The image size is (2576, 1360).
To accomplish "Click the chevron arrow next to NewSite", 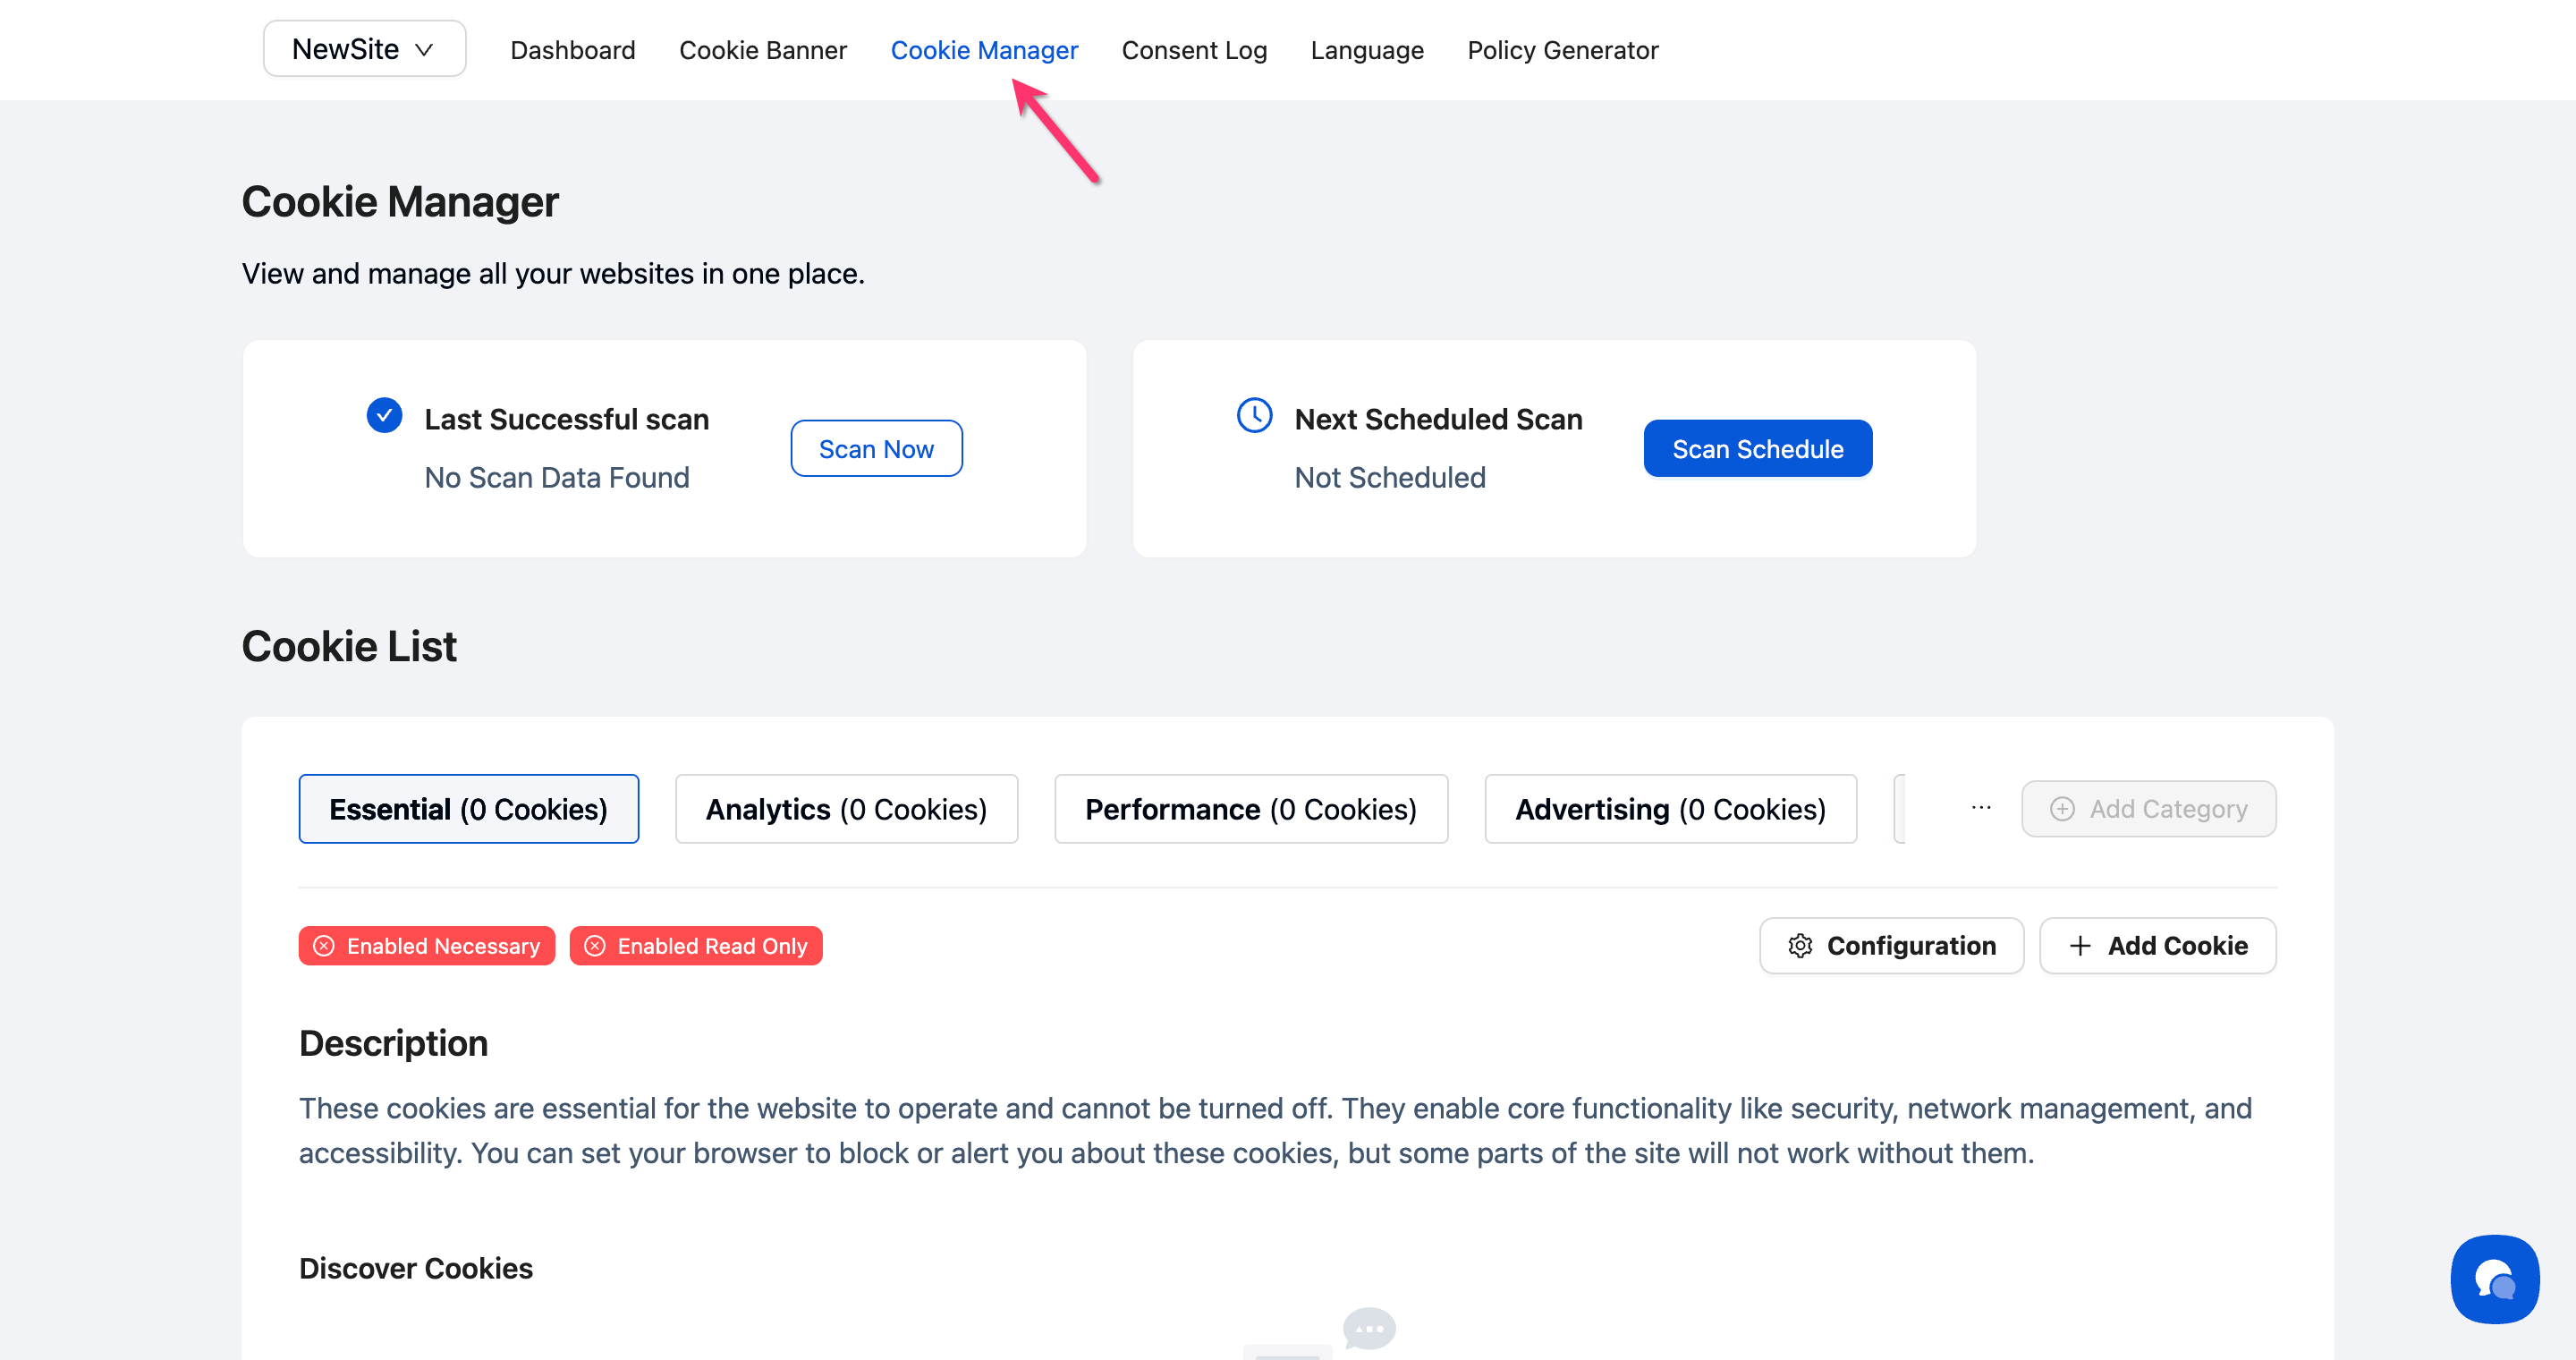I will 424,50.
